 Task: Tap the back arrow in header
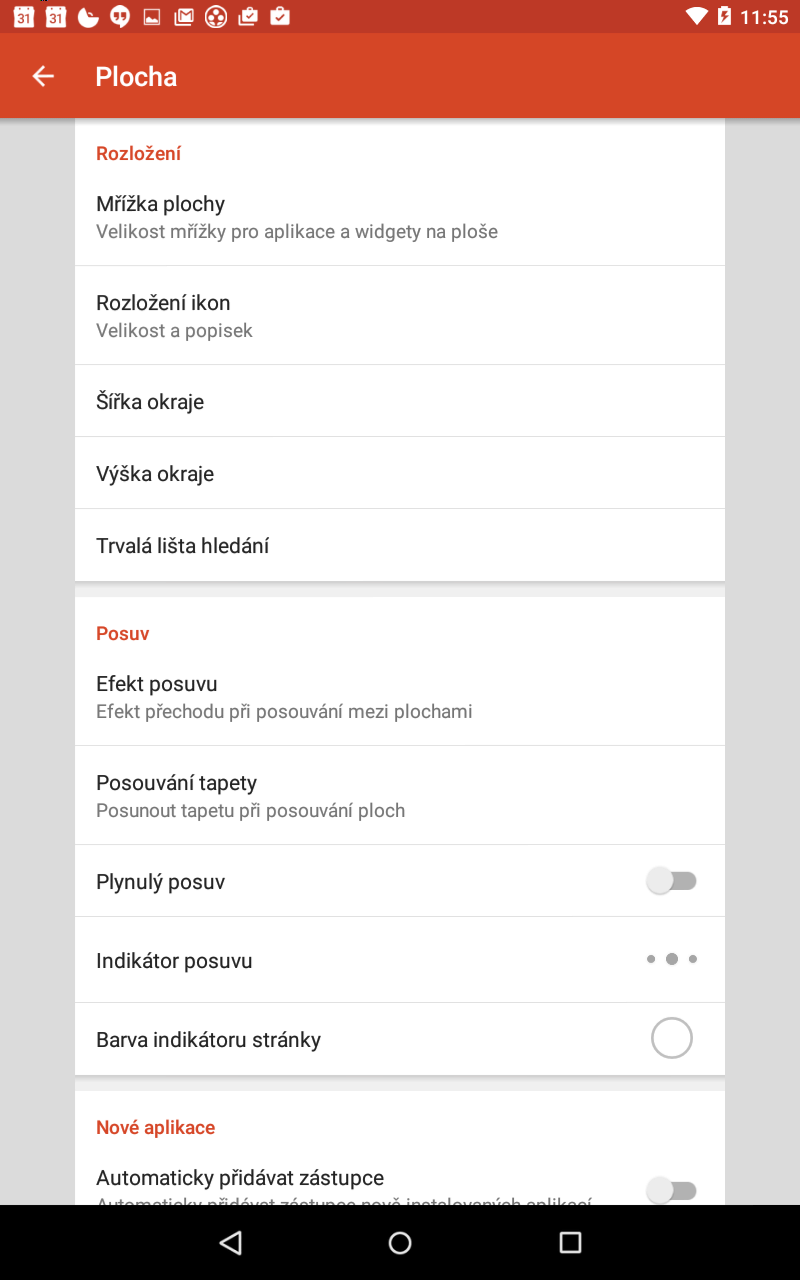pos(43,76)
